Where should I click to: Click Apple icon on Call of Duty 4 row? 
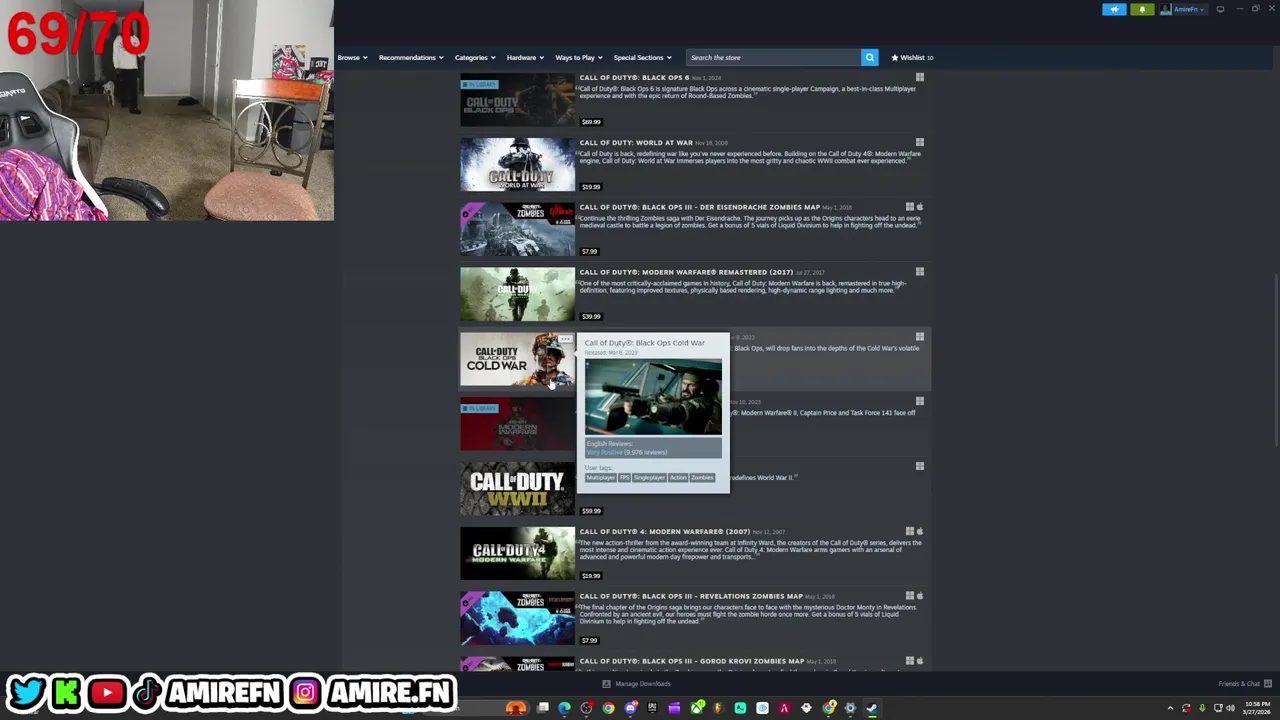(x=919, y=531)
